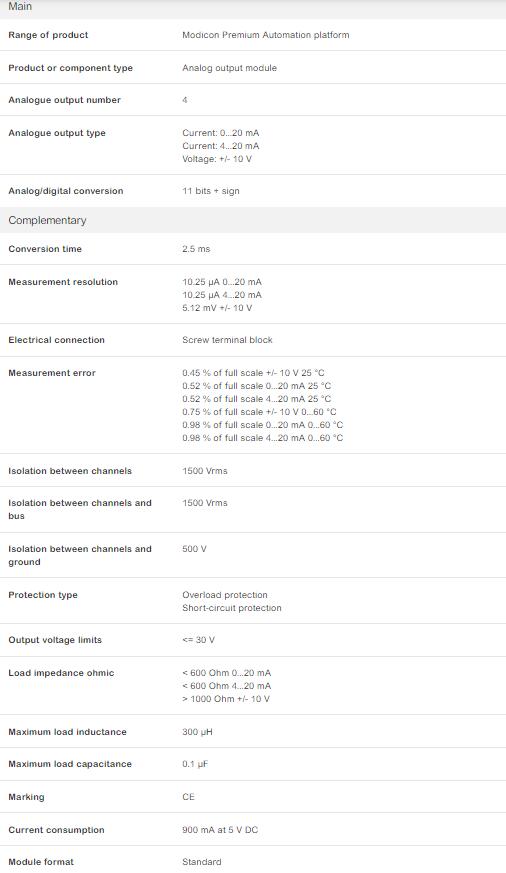Viewport: 506px width, 873px height.
Task: Click the Overload protection text
Action: 225,595
